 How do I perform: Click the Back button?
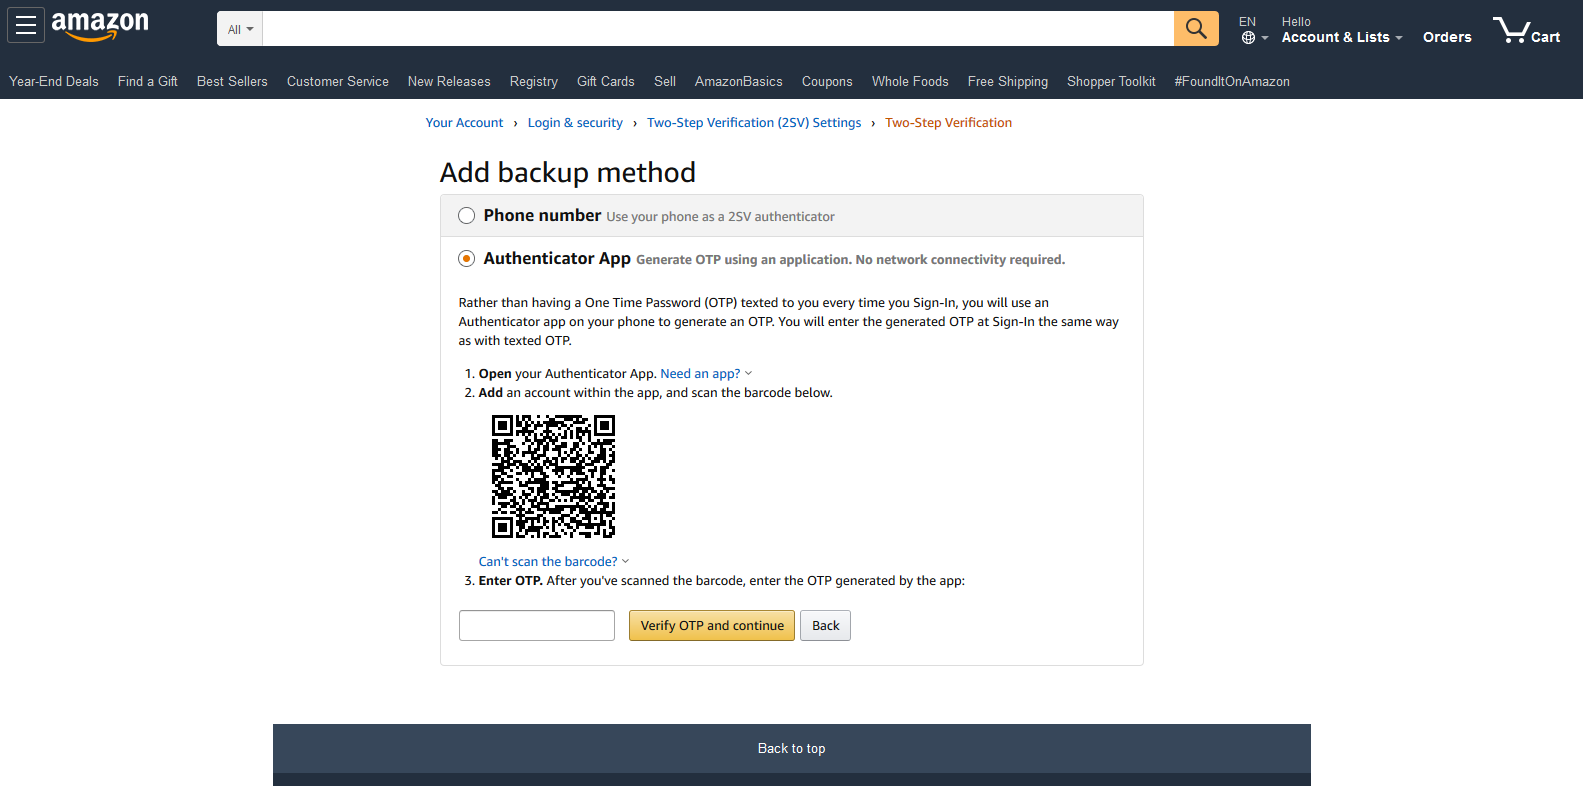click(826, 626)
